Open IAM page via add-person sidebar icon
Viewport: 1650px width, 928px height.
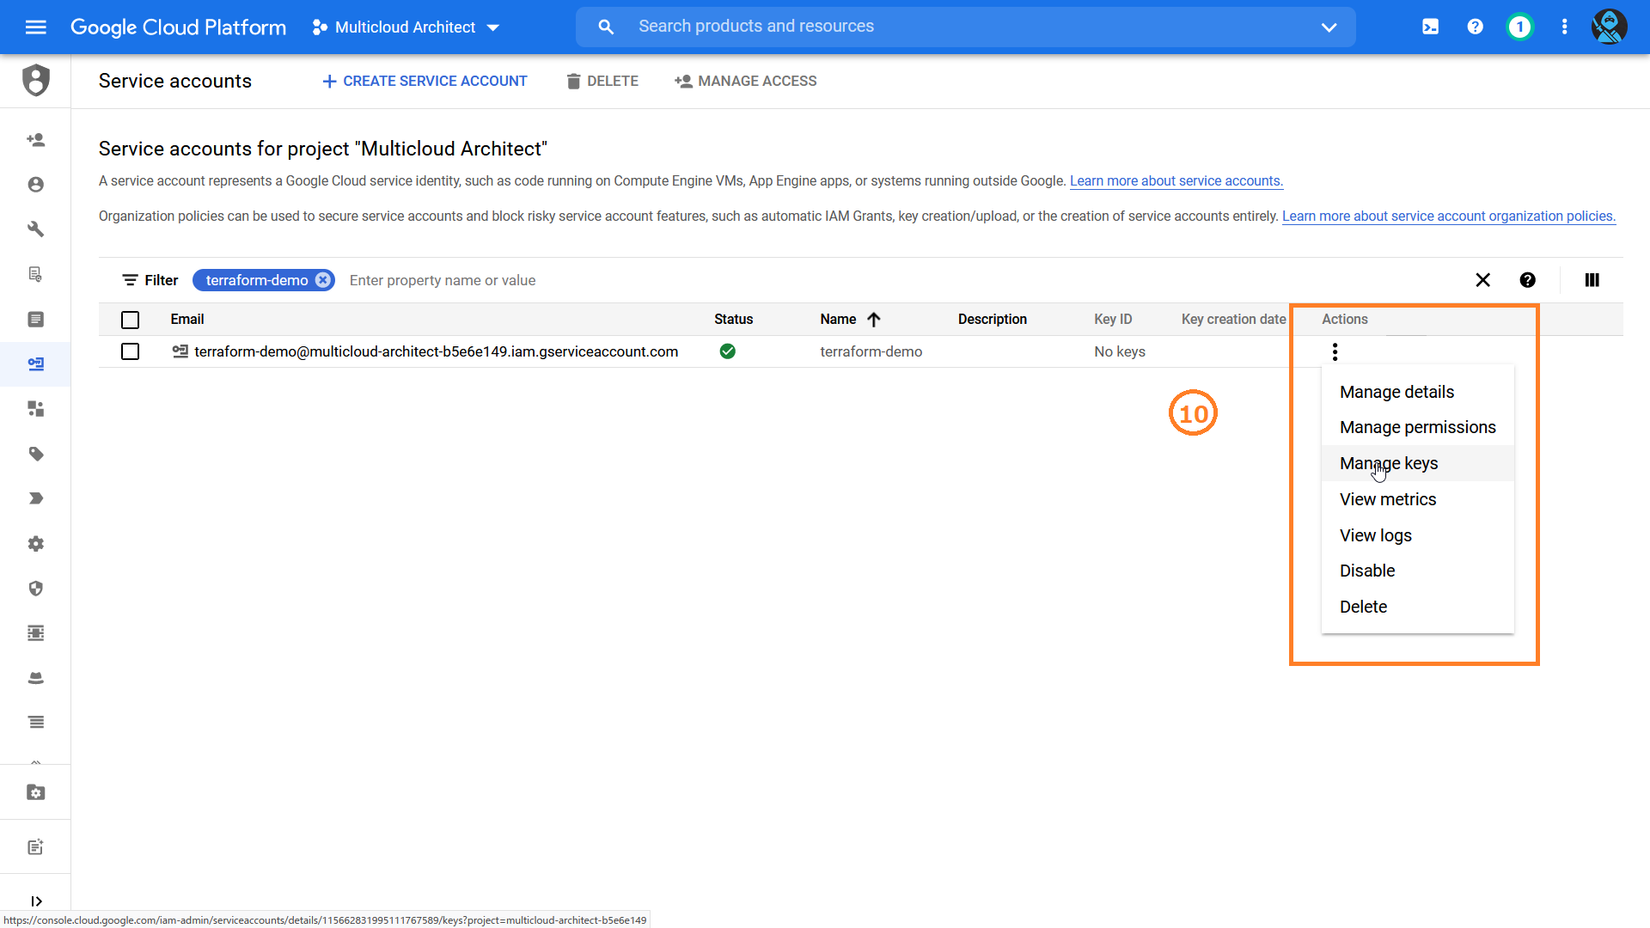pyautogui.click(x=36, y=140)
